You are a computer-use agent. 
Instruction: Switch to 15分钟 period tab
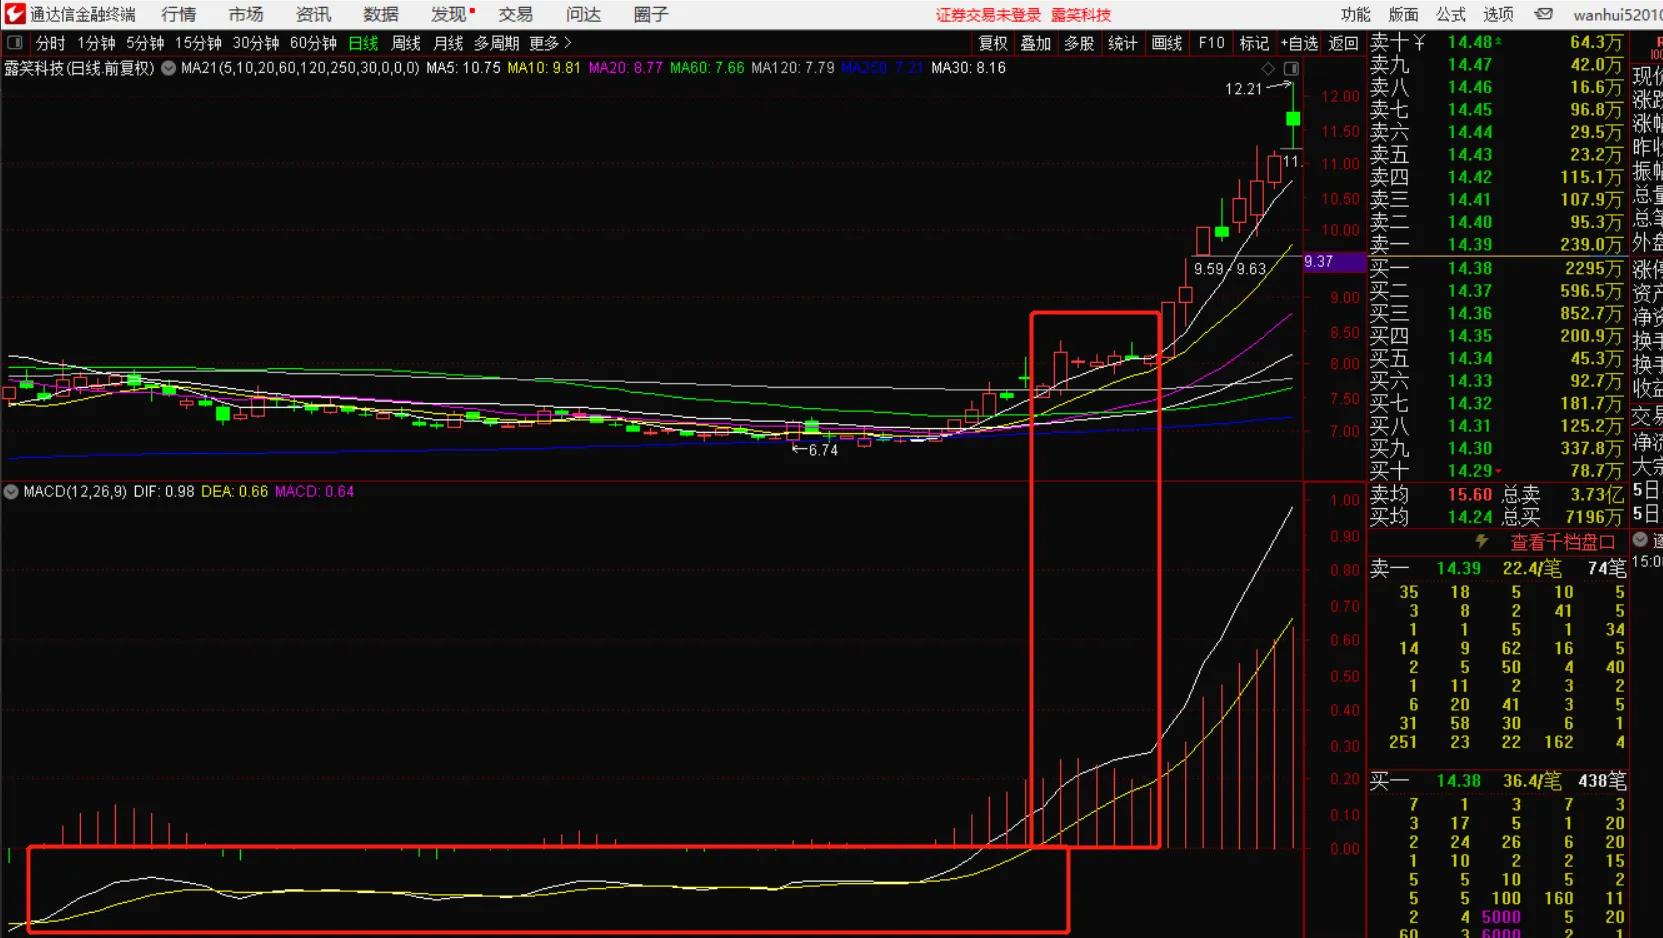tap(198, 43)
